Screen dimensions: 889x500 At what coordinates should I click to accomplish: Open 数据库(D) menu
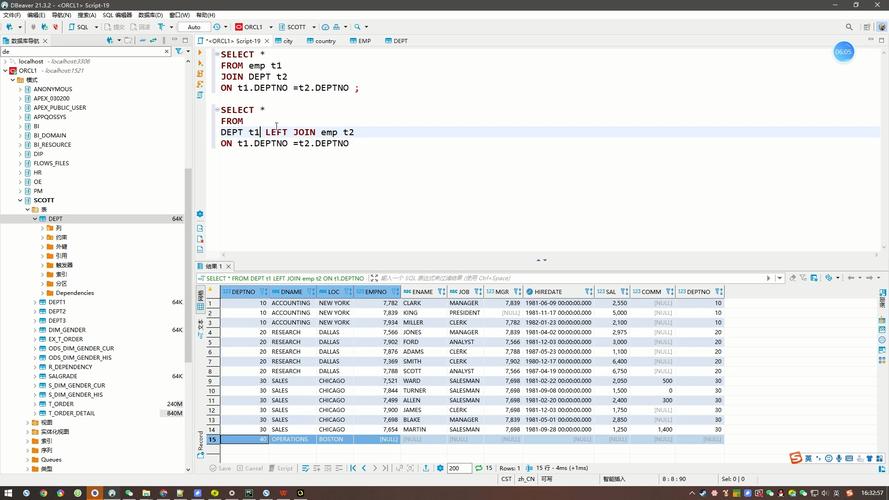pyautogui.click(x=151, y=15)
